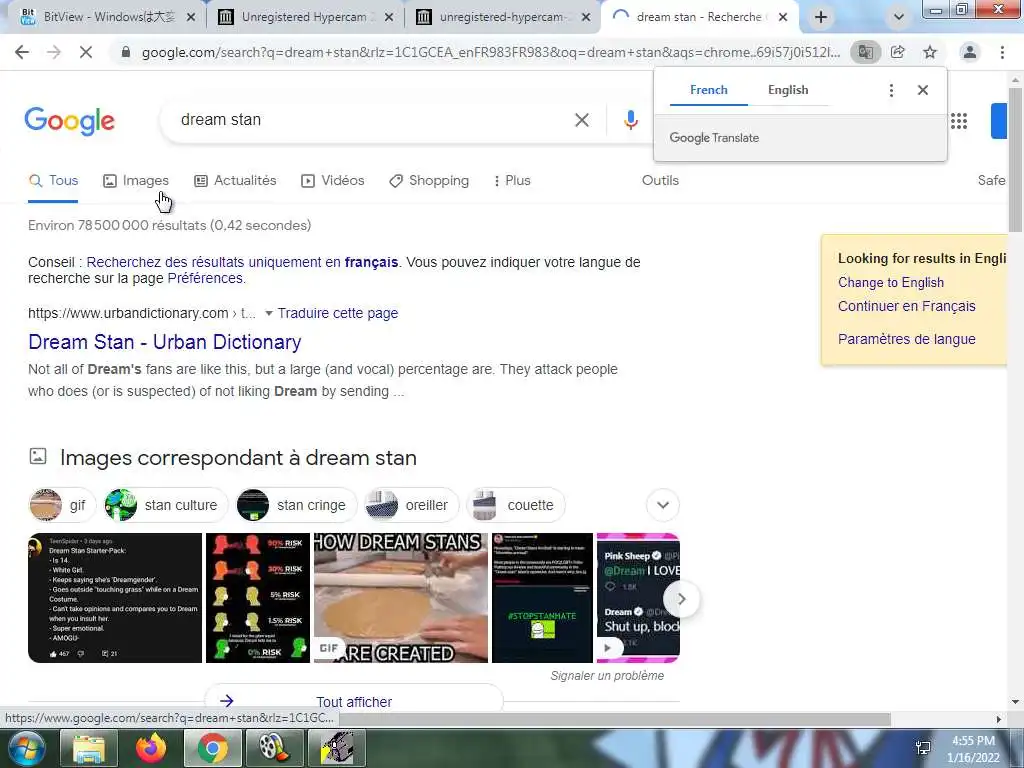This screenshot has width=1024, height=768.
Task: Expand more image filter chips
Action: click(663, 505)
